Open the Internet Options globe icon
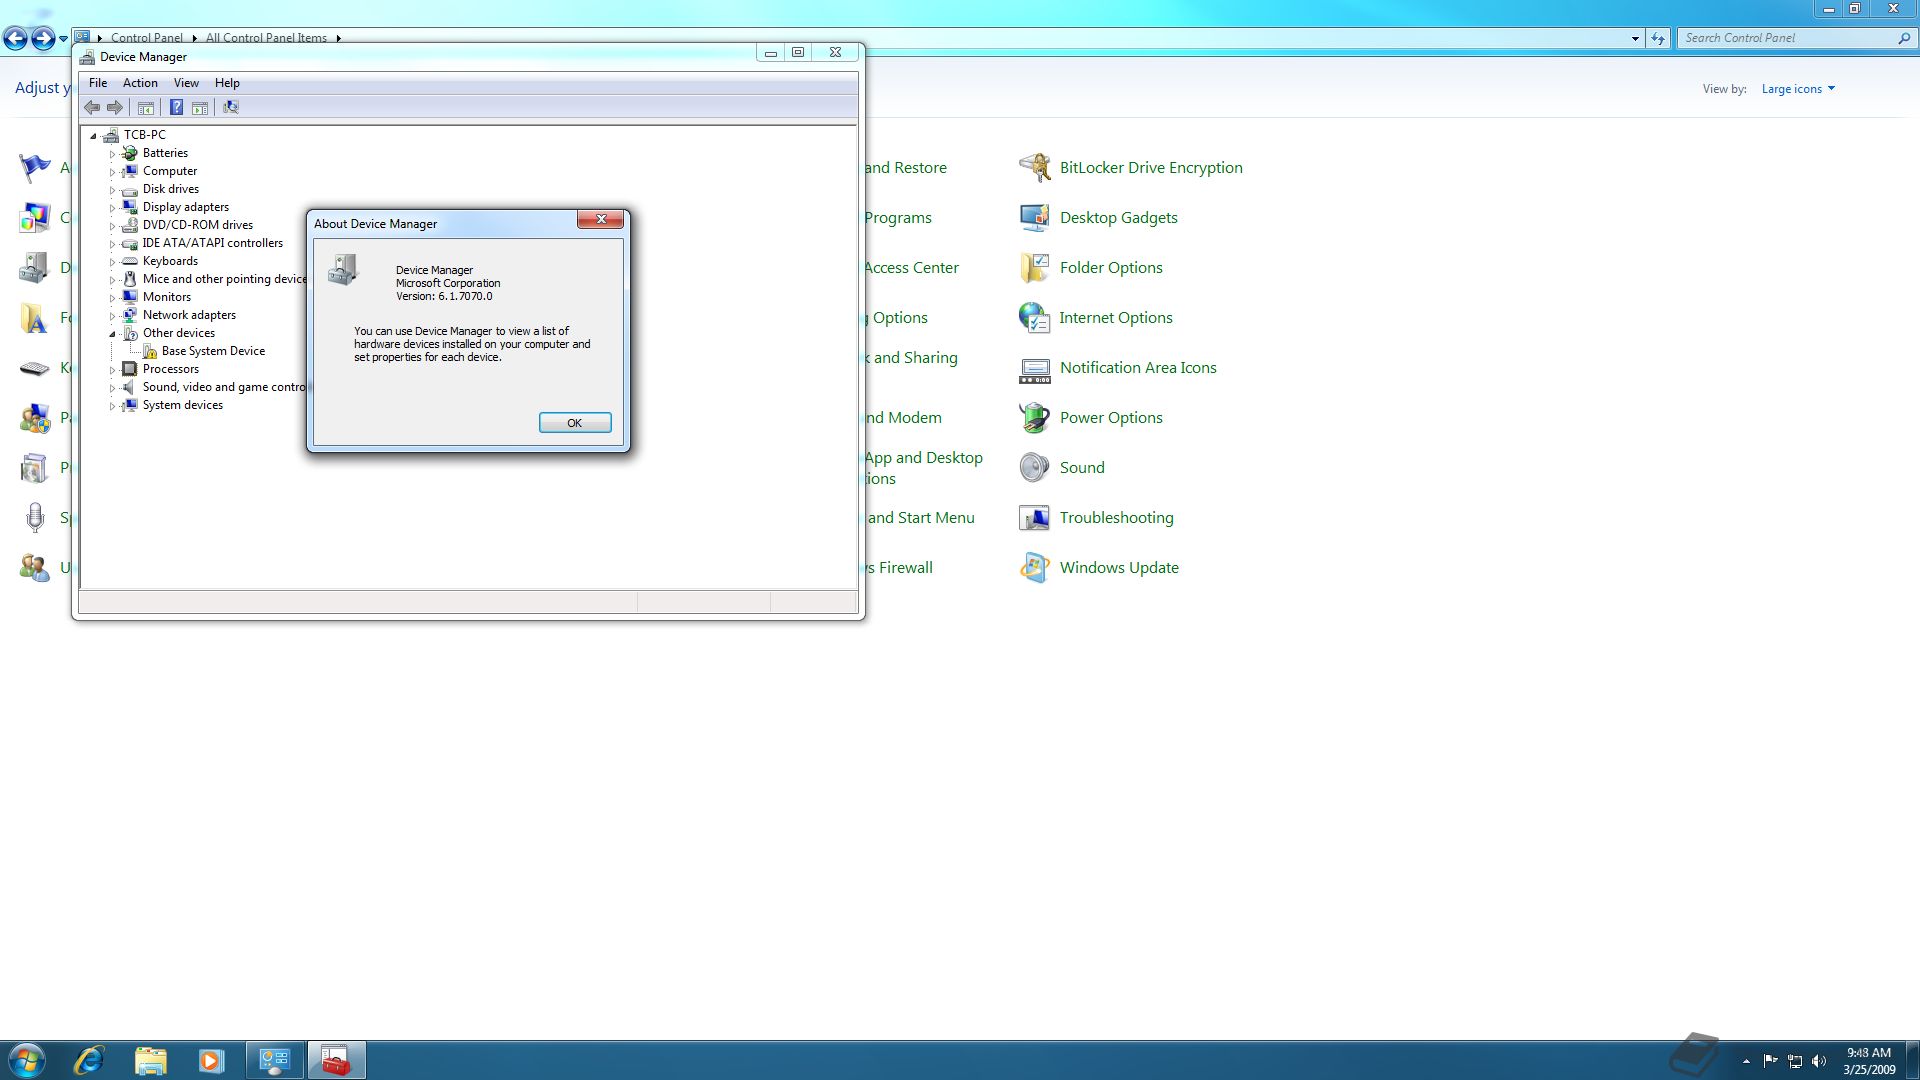Viewport: 1920px width, 1080px height. click(1034, 317)
